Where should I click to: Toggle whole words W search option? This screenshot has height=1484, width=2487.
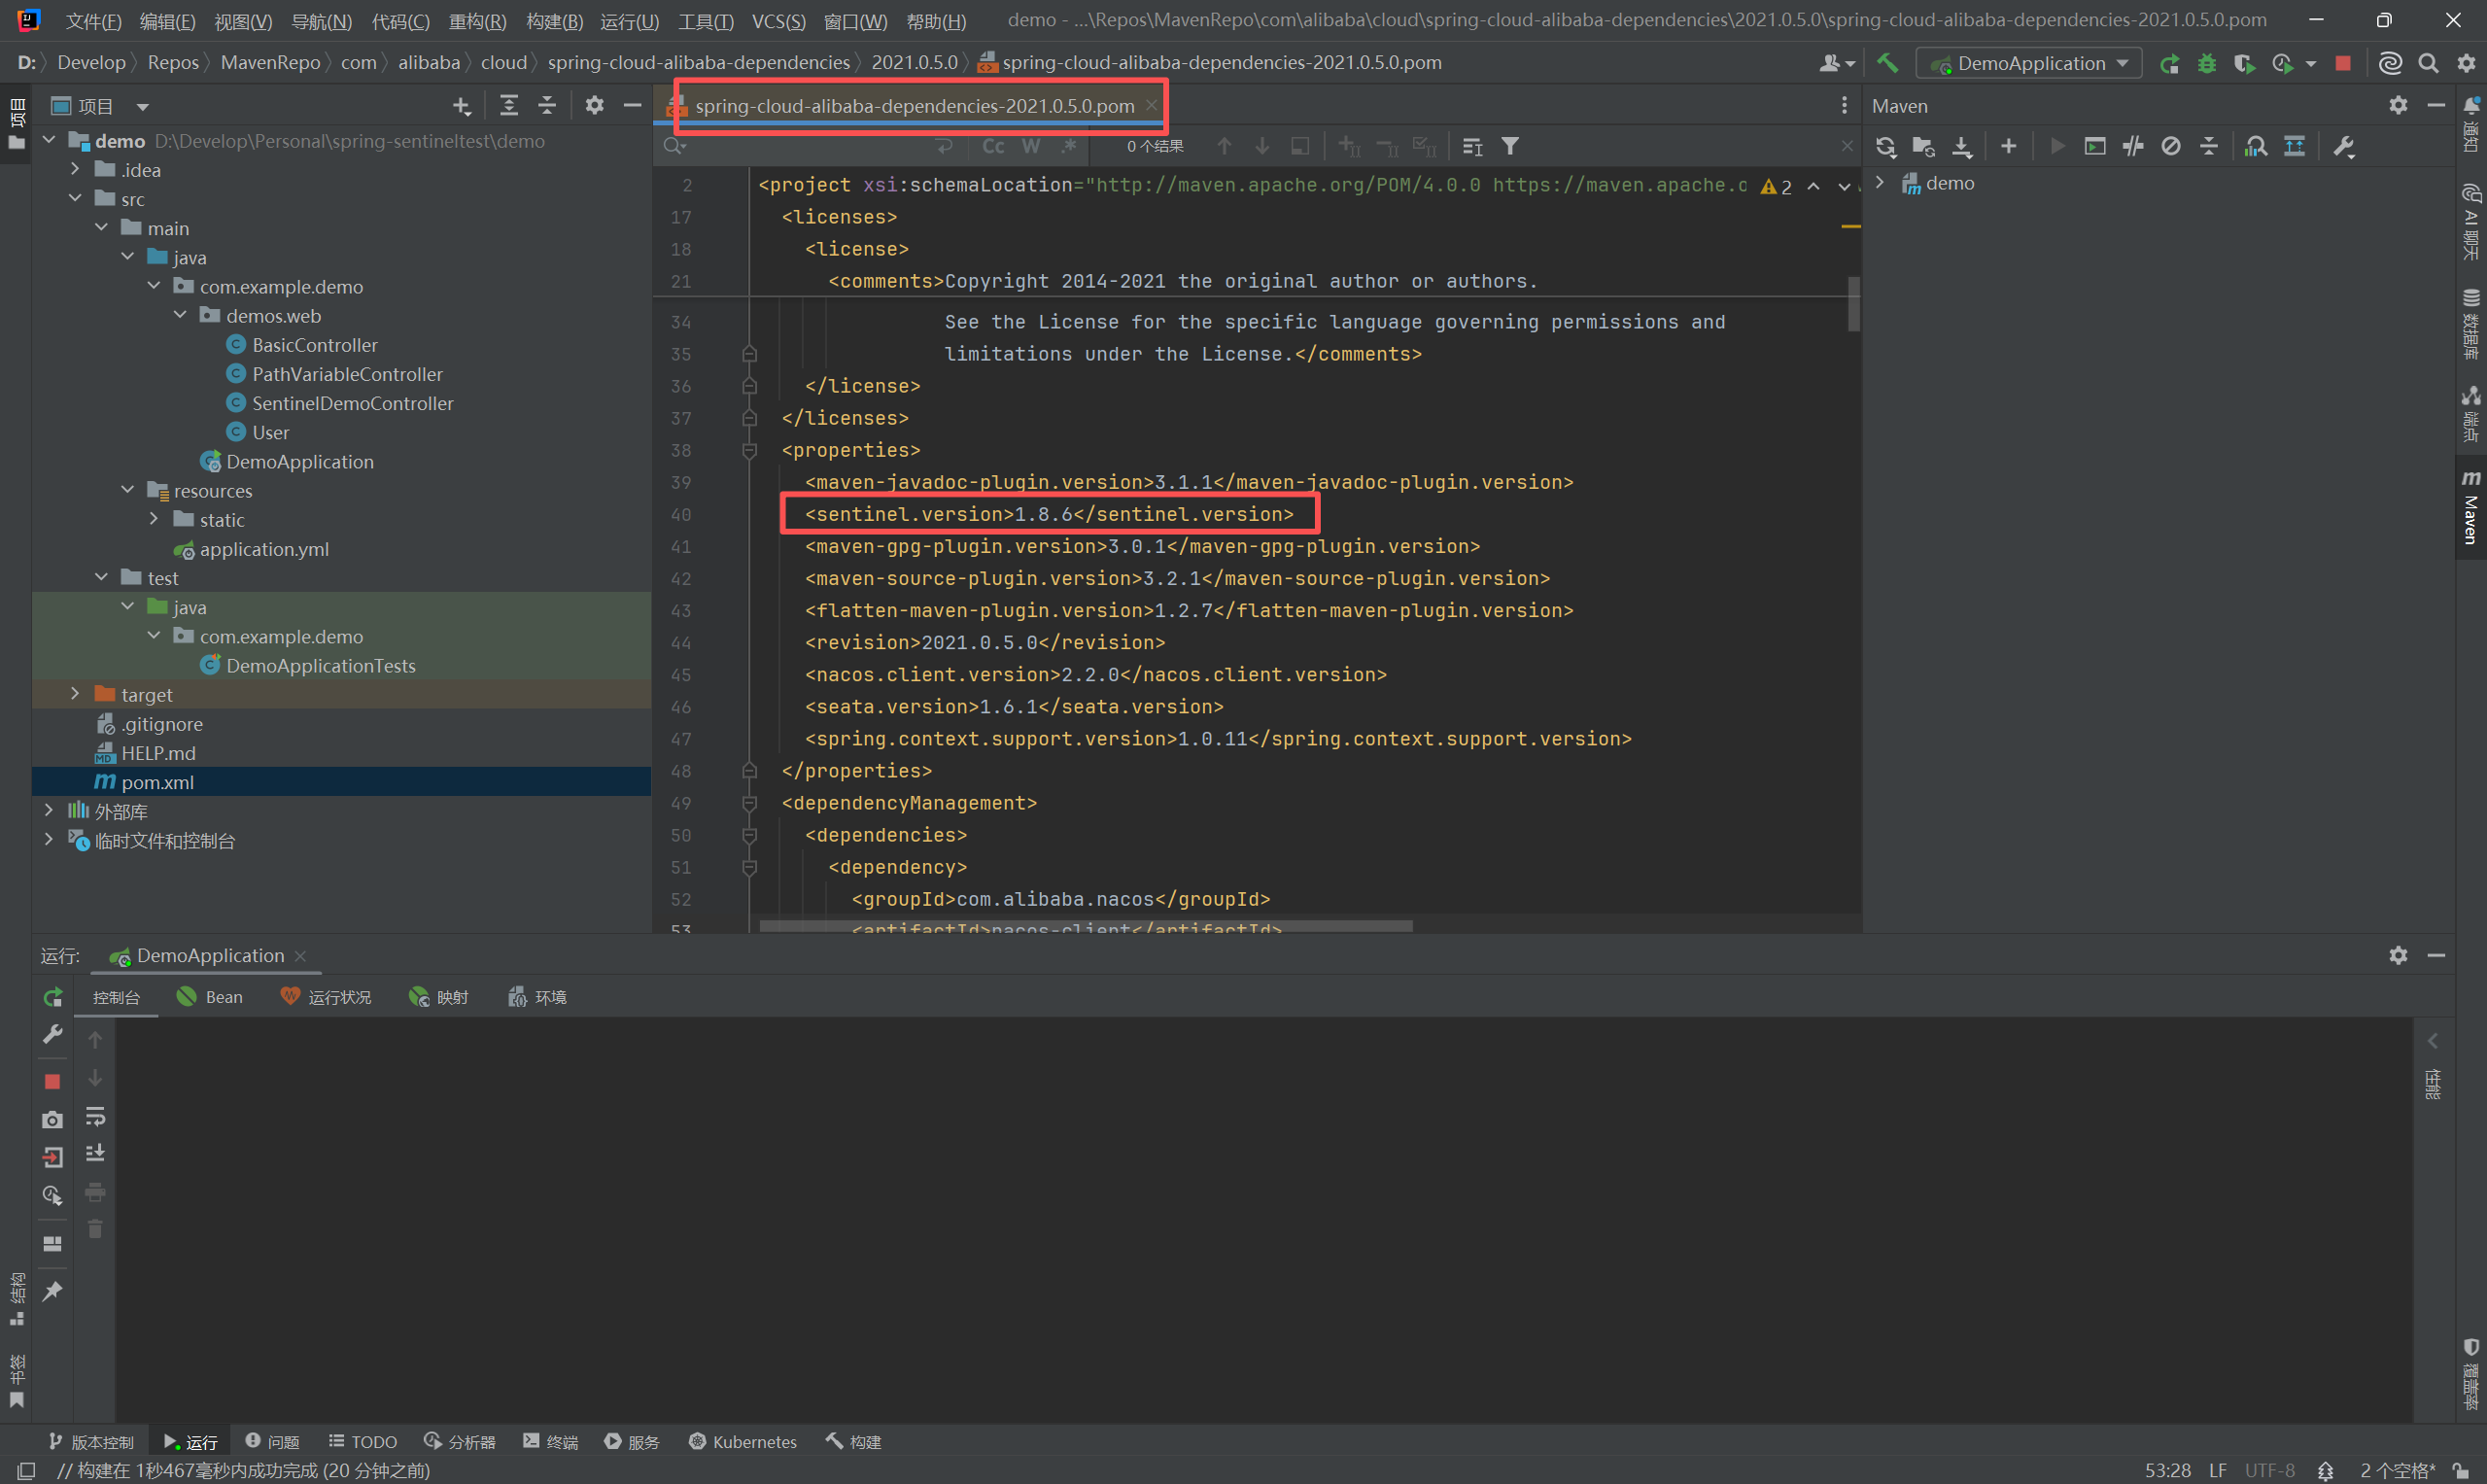click(x=1030, y=147)
